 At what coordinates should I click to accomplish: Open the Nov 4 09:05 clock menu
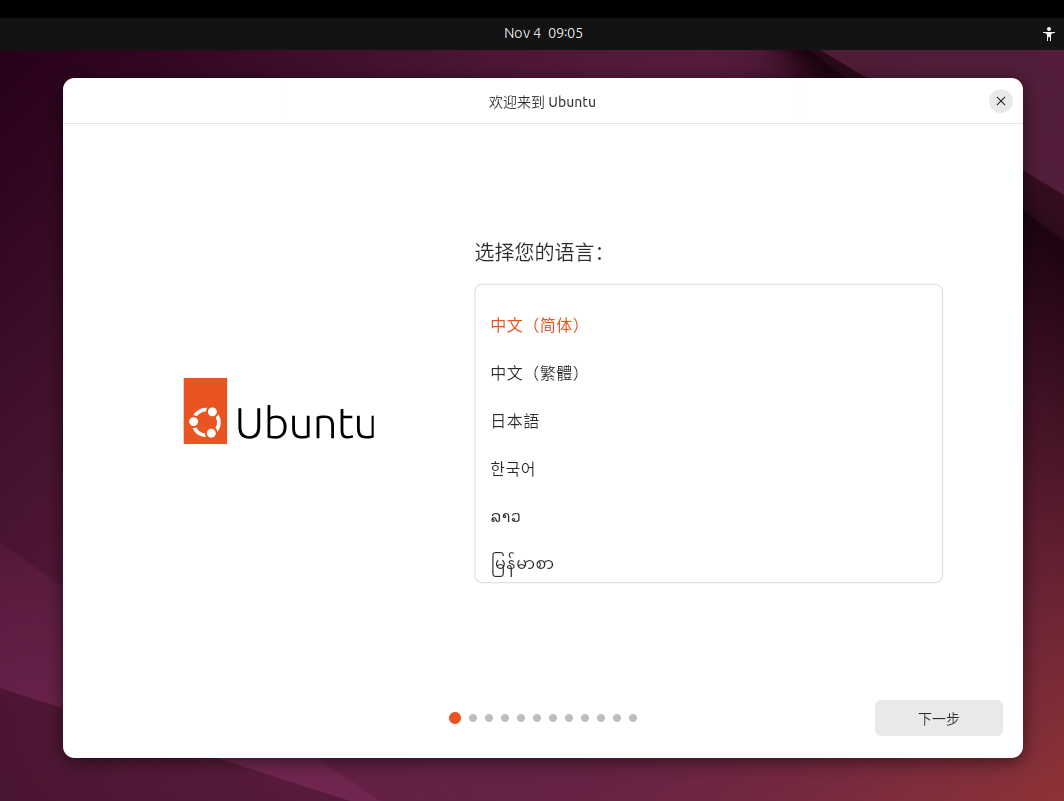(x=543, y=33)
